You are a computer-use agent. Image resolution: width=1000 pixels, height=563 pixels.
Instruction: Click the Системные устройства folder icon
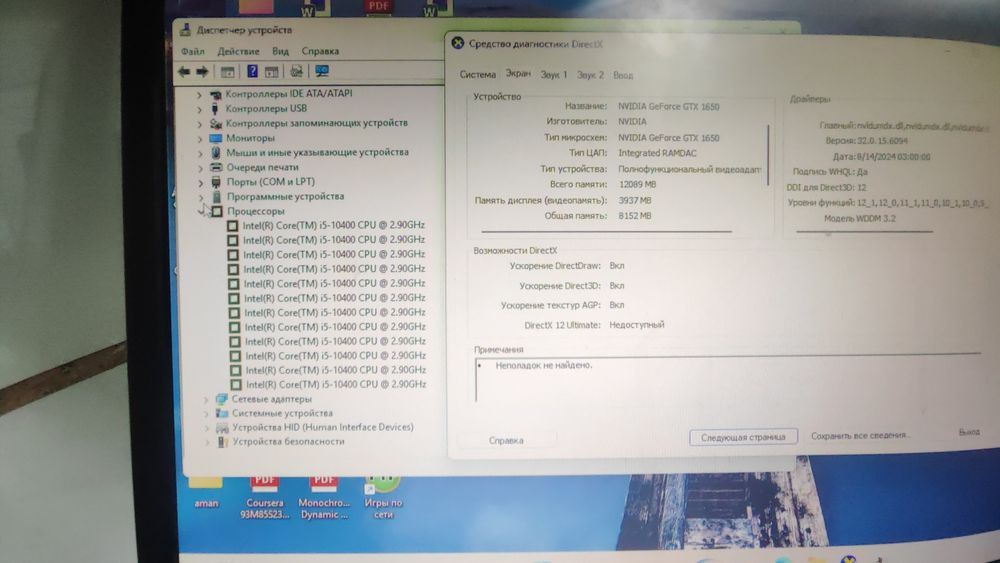tap(221, 413)
